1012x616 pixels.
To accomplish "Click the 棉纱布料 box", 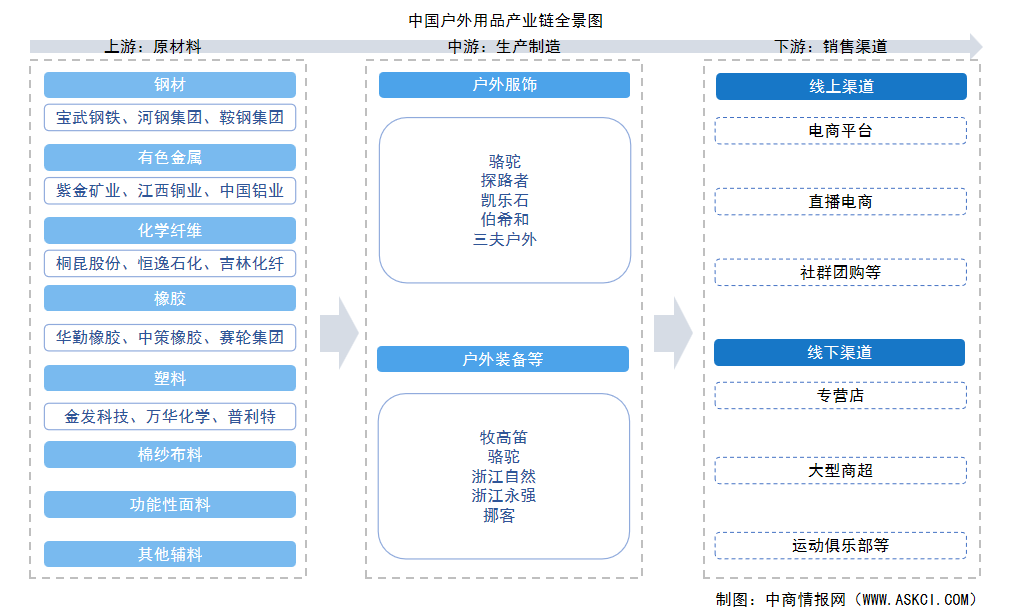I will [170, 454].
